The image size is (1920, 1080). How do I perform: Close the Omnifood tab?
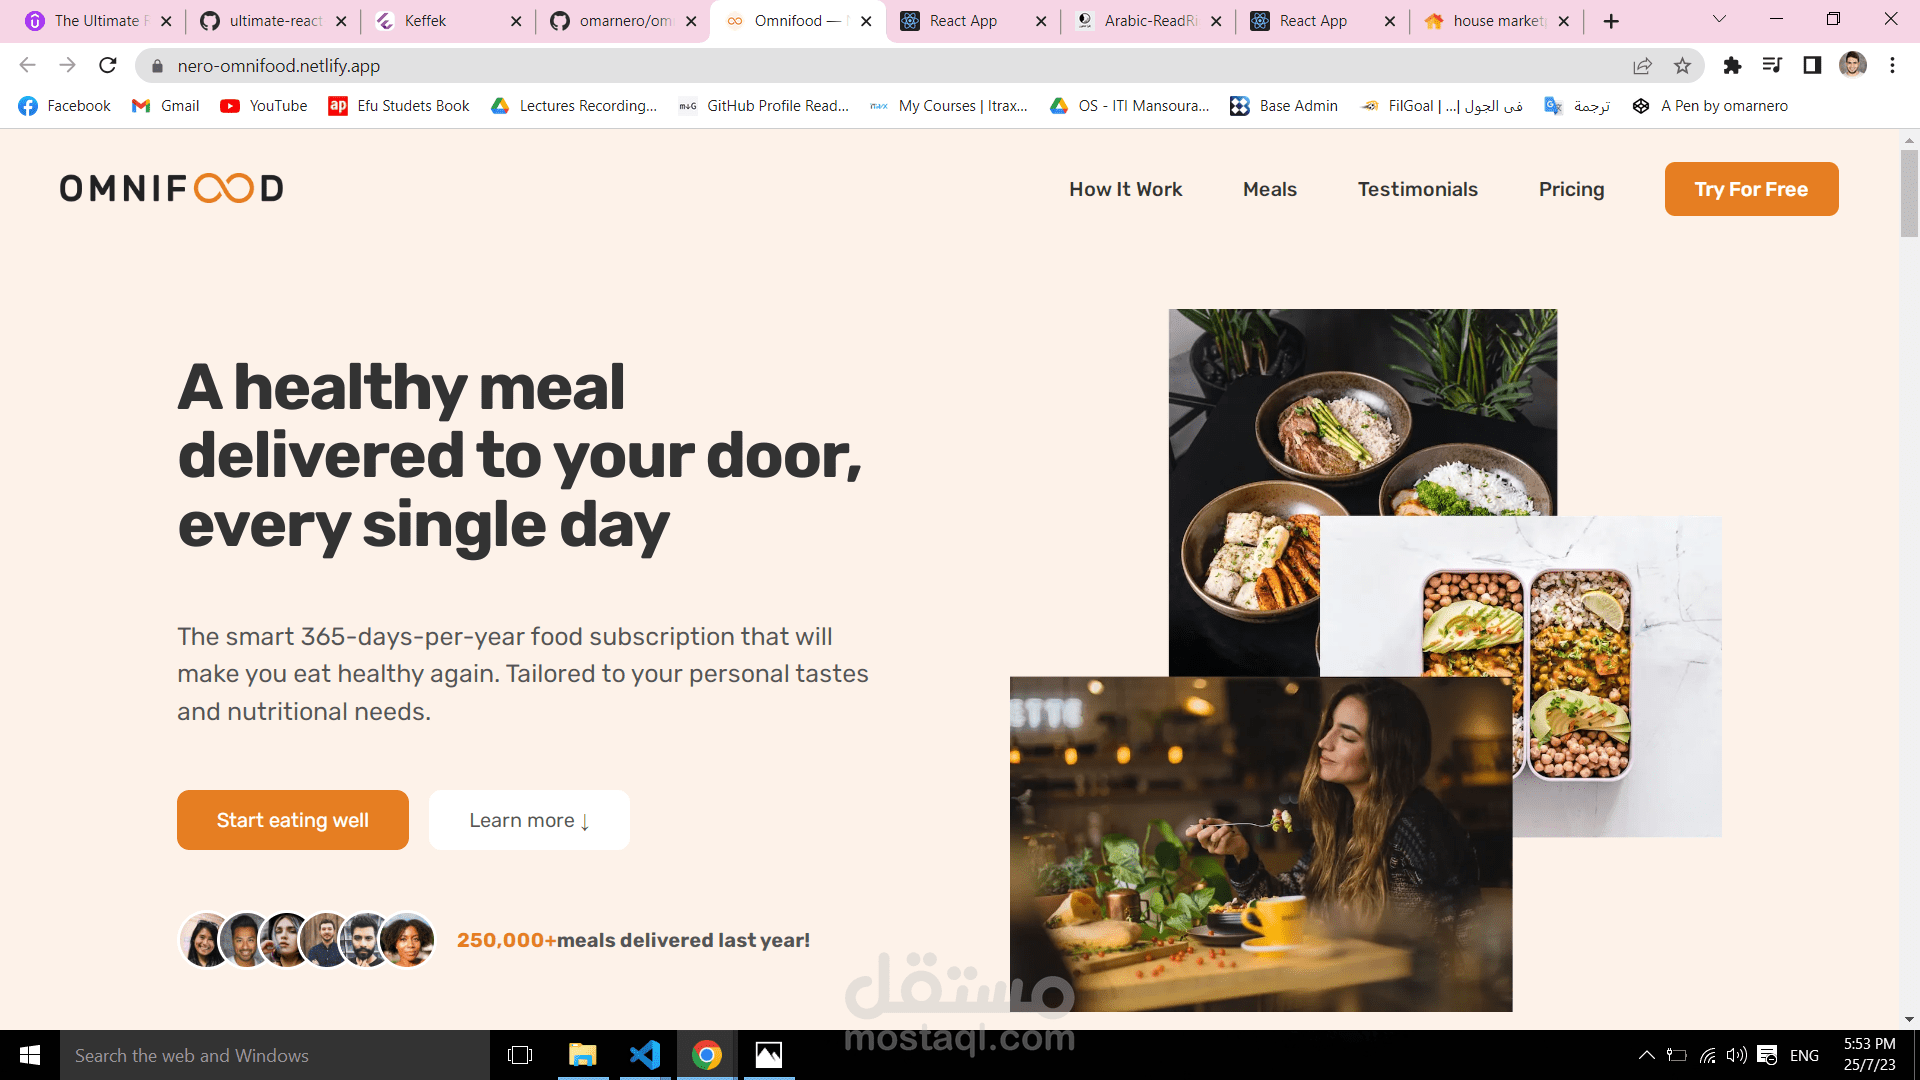pyautogui.click(x=866, y=21)
